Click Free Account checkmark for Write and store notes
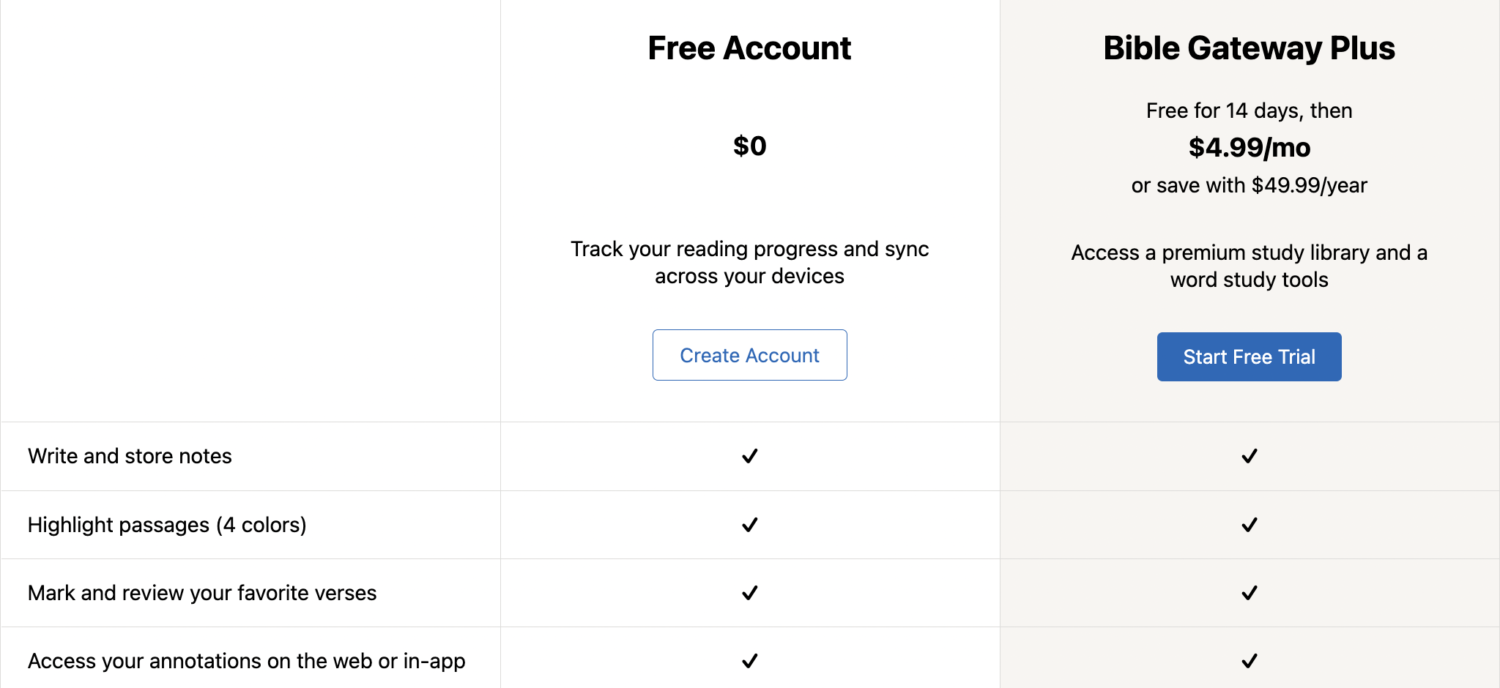Viewport: 1500px width, 688px height. pyautogui.click(x=750, y=456)
